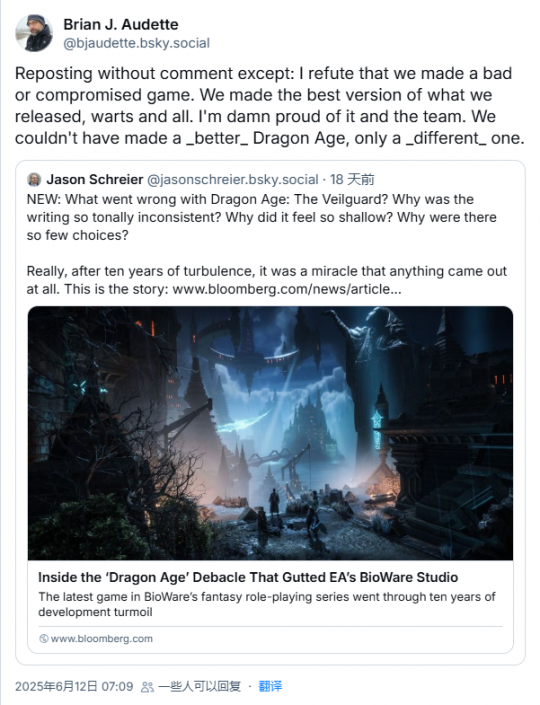This screenshot has width=540, height=705.
Task: Open the www.bloomberg.com domain footer link
Action: click(x=102, y=638)
